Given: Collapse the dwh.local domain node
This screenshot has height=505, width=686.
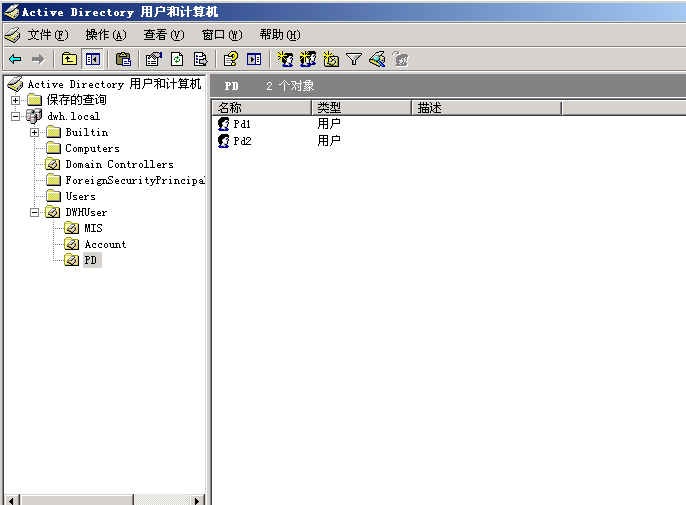Looking at the screenshot, I should (15, 116).
